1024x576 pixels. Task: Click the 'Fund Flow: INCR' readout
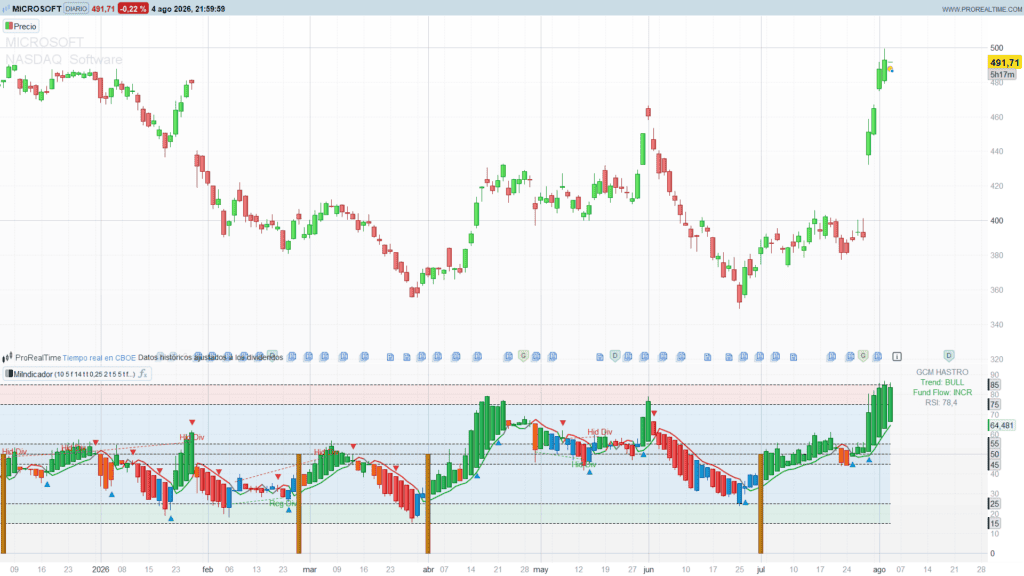[942, 392]
